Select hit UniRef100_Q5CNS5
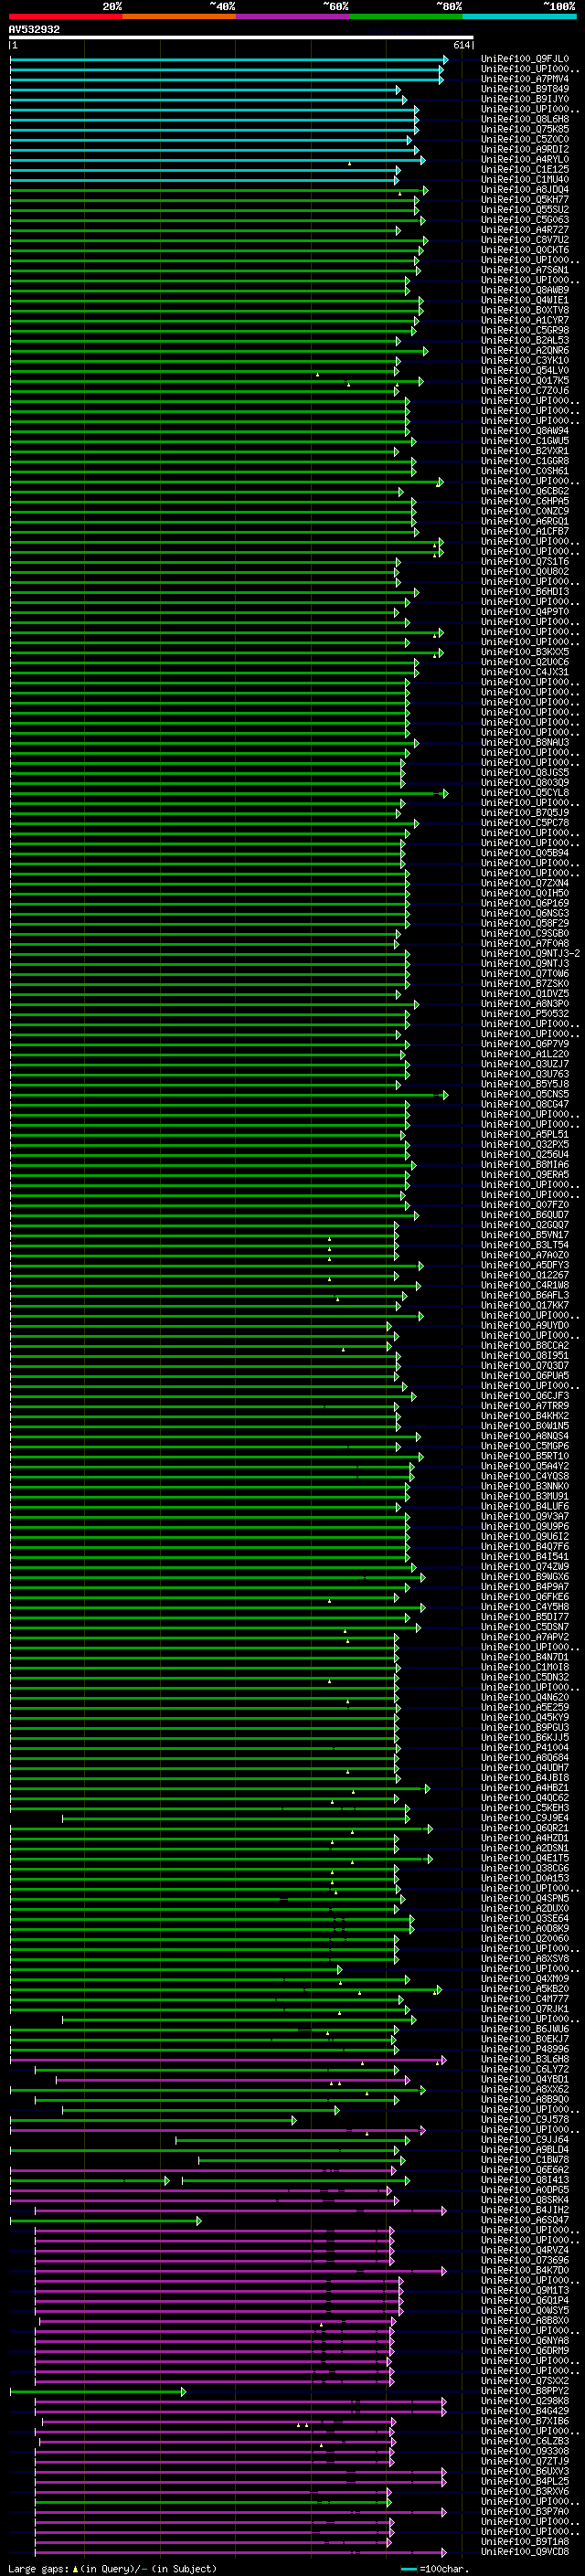Image resolution: width=585 pixels, height=2576 pixels. (x=524, y=1094)
